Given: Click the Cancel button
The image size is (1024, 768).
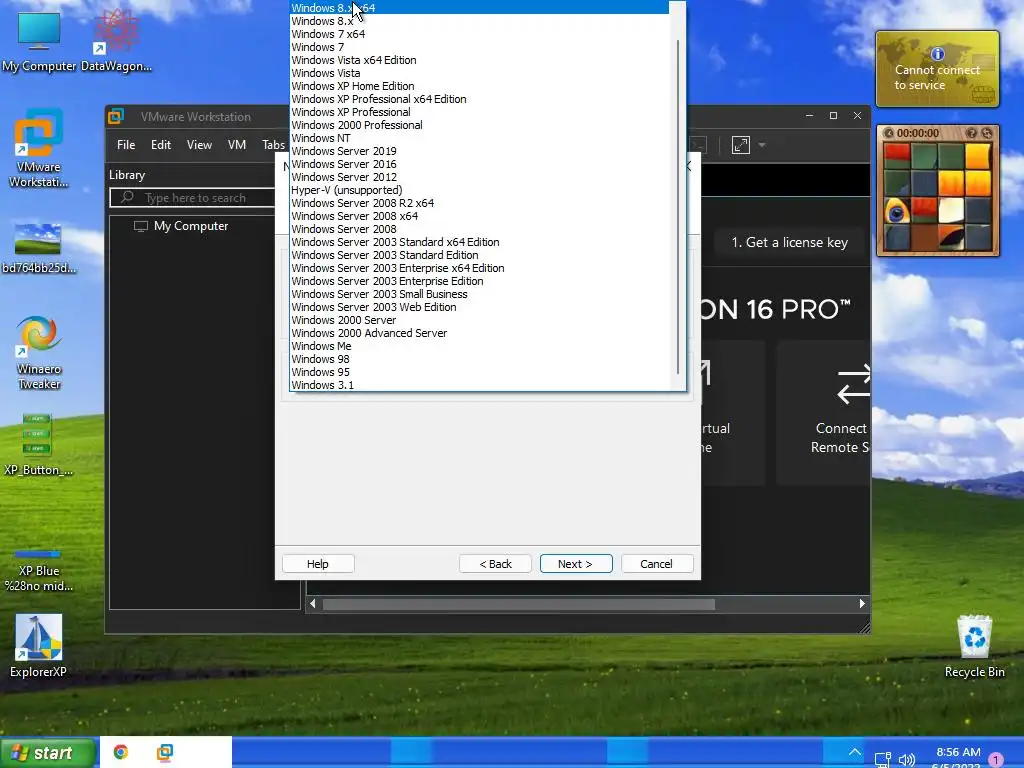Looking at the screenshot, I should coord(657,564).
